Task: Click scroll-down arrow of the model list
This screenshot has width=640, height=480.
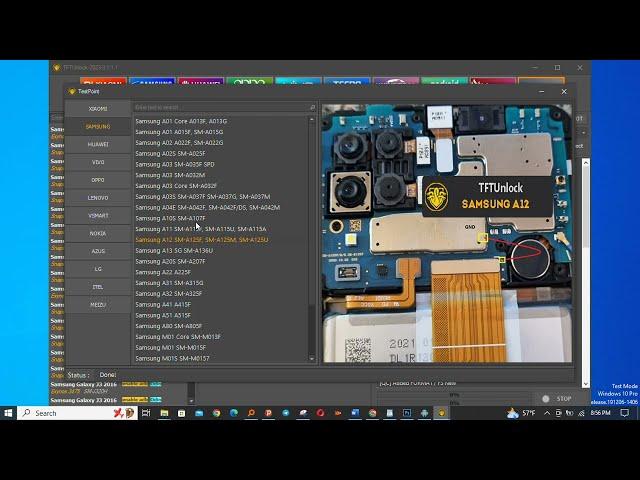Action: click(312, 359)
